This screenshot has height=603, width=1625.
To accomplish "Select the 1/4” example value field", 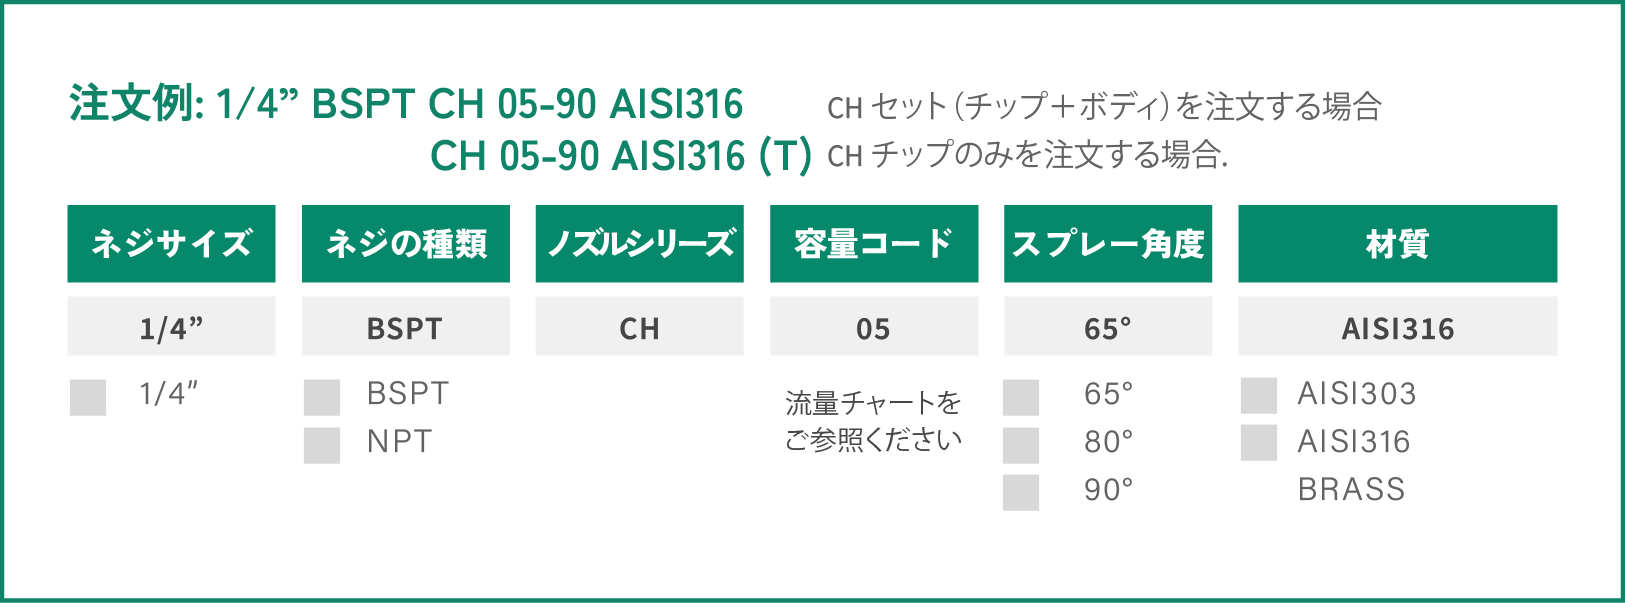I will tap(171, 326).
